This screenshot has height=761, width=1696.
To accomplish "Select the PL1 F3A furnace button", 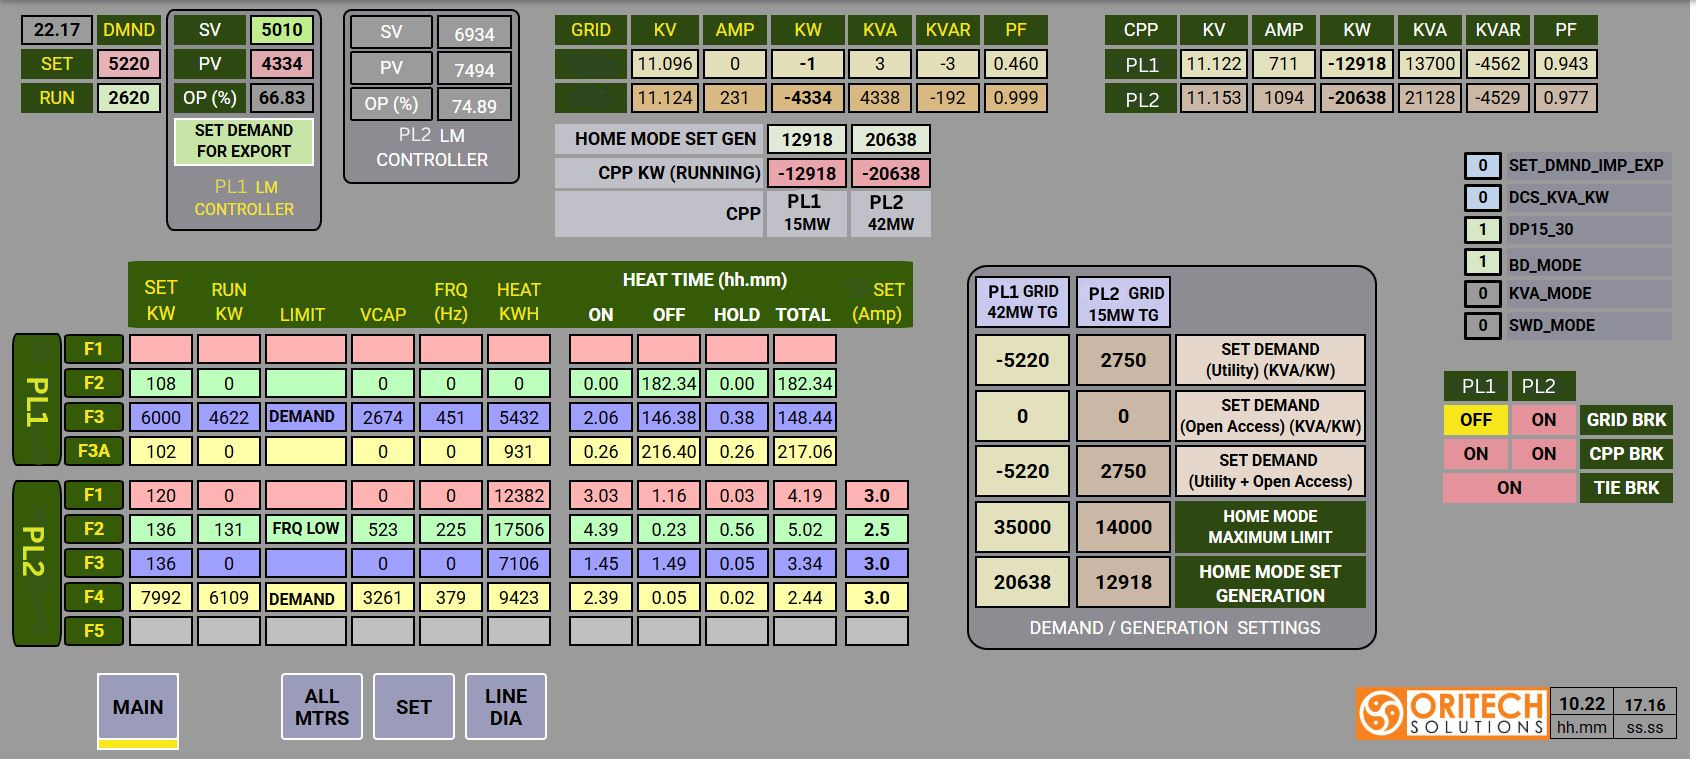I will pyautogui.click(x=93, y=451).
